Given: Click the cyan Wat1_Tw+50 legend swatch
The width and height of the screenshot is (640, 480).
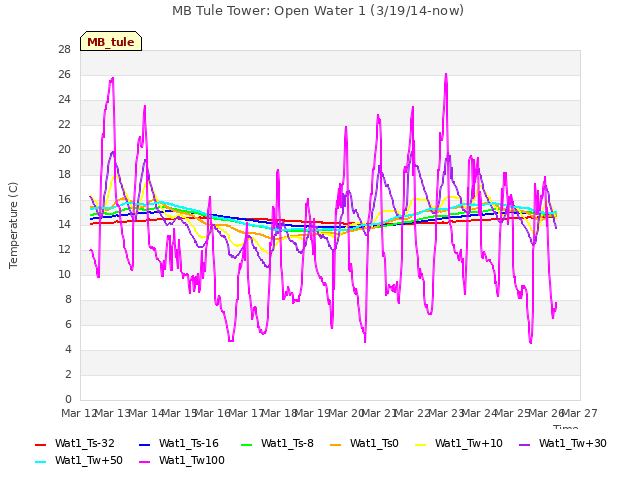Looking at the screenshot, I should (x=40, y=462).
